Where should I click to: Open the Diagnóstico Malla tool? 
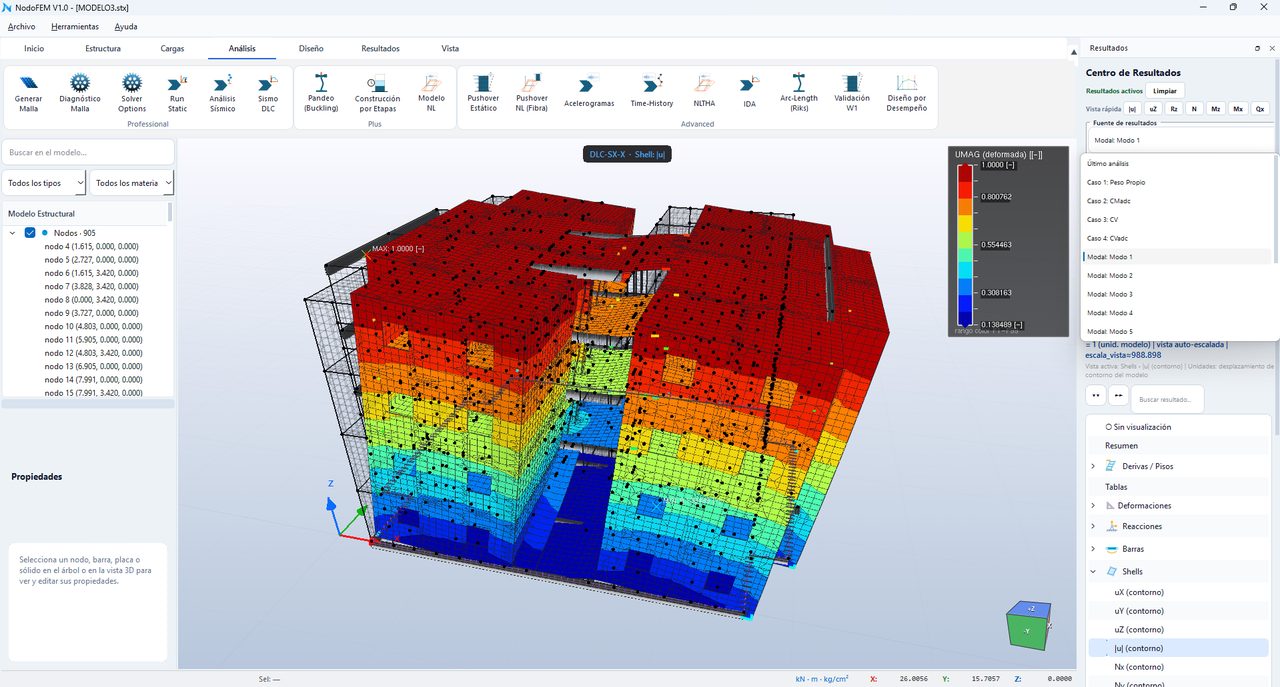80,93
